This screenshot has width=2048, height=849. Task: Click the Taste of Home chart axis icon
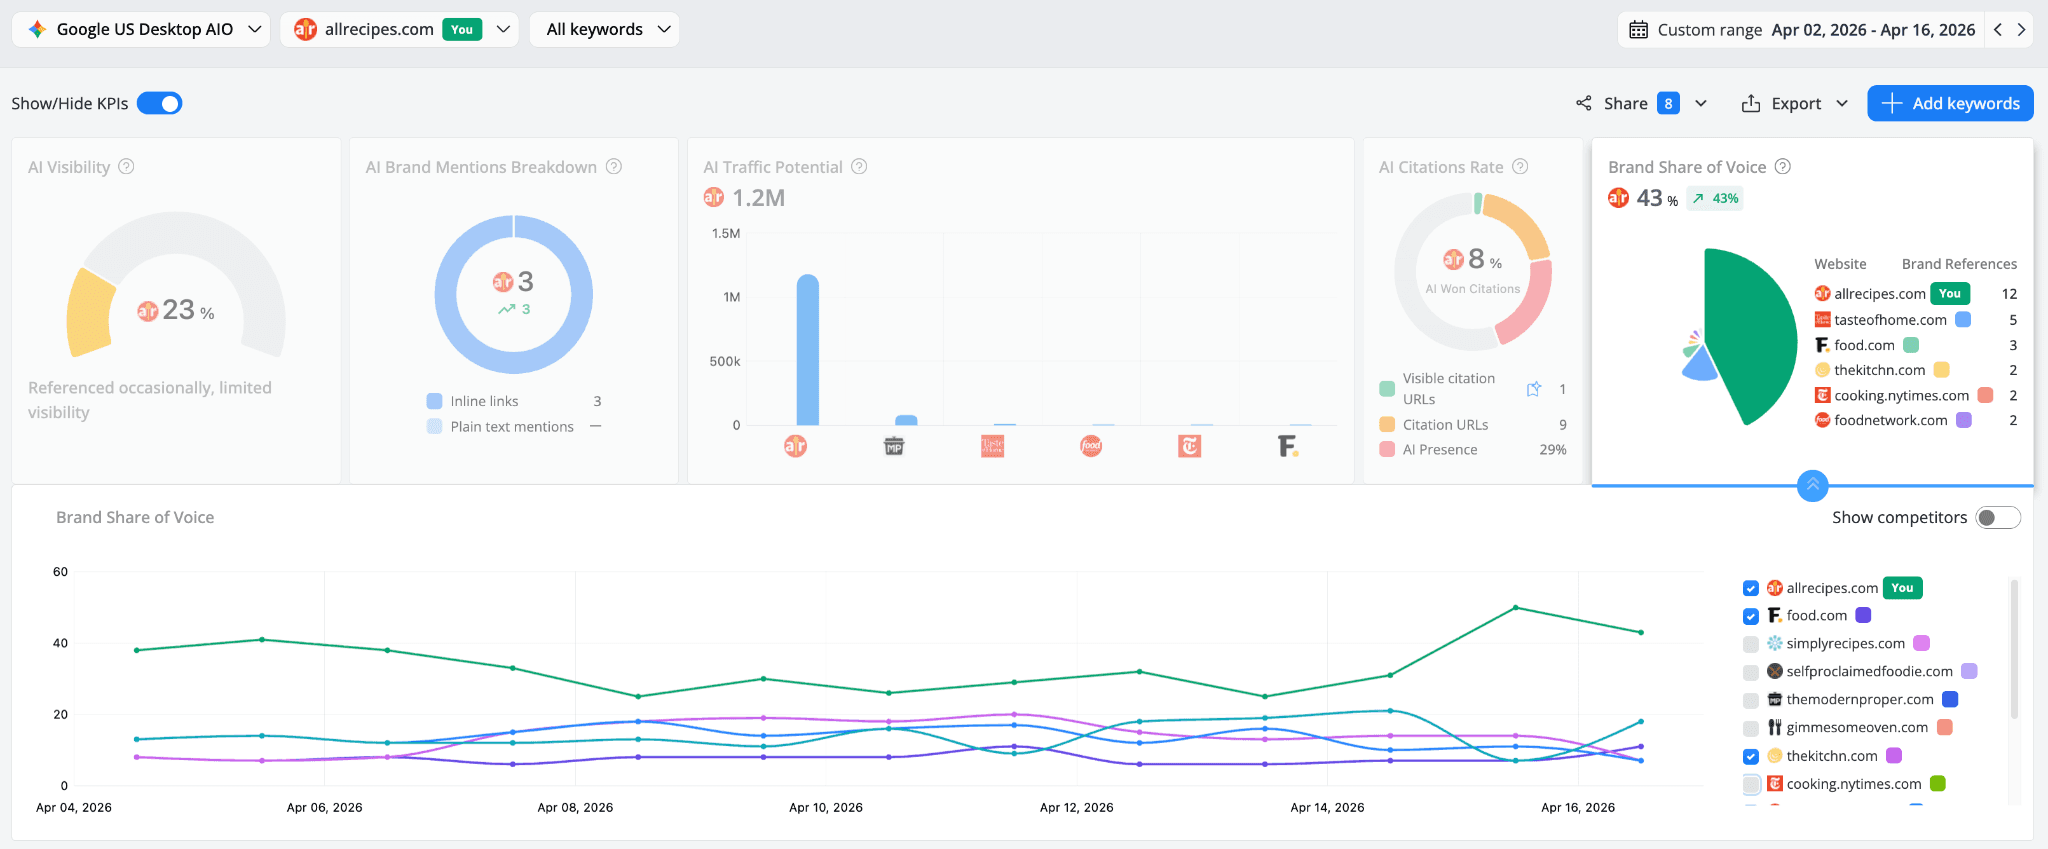point(992,446)
